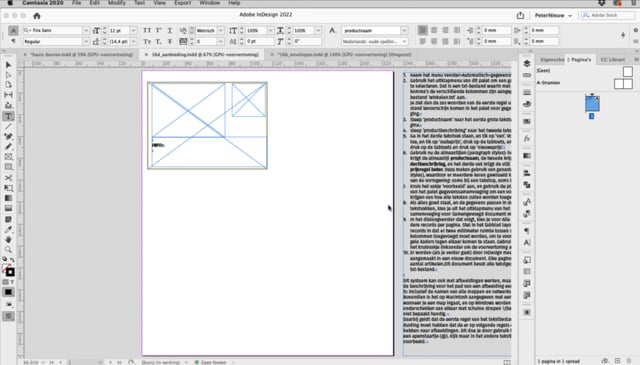This screenshot has height=365, width=640.
Task: Select the Type tool
Action: pos(8,116)
